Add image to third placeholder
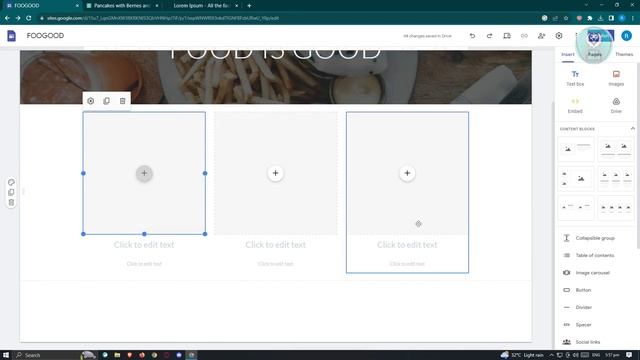The image size is (640, 360). pyautogui.click(x=407, y=173)
